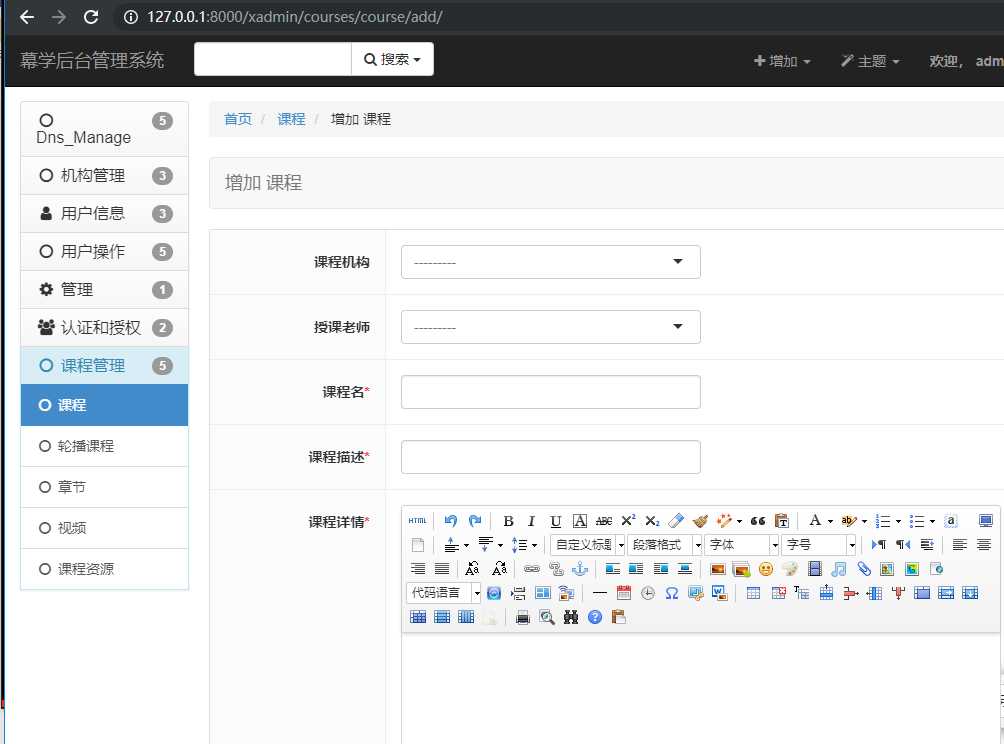The image size is (1004, 744).
Task: Go to 课程资源 page
Action: (x=104, y=569)
